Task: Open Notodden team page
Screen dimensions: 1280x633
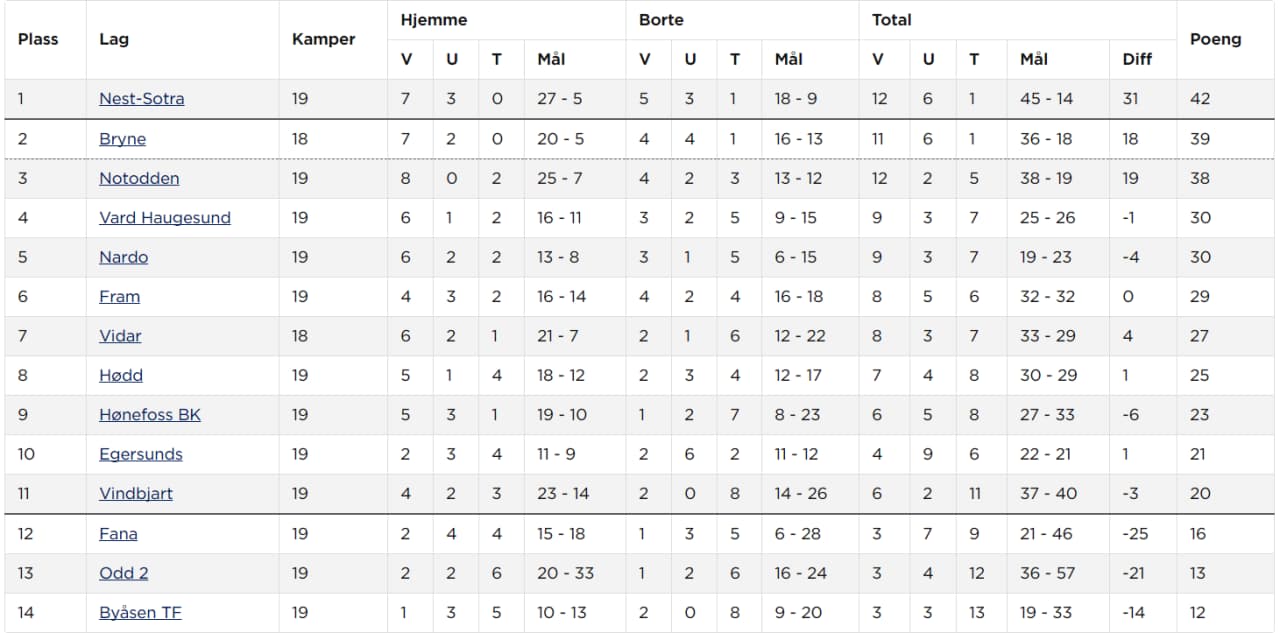Action: (x=140, y=178)
